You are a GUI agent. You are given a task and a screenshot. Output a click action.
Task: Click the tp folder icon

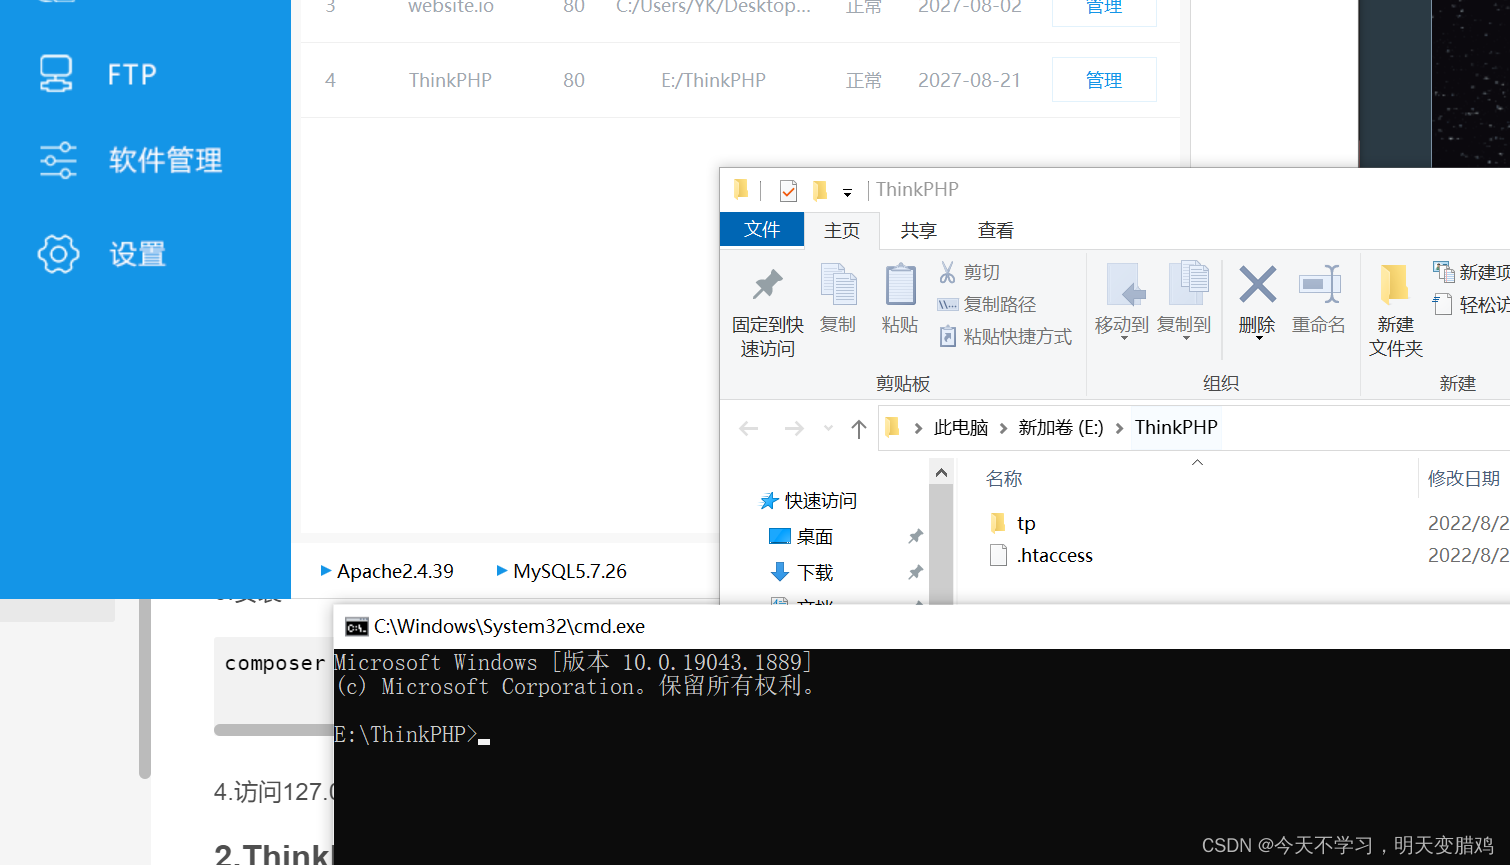997,523
